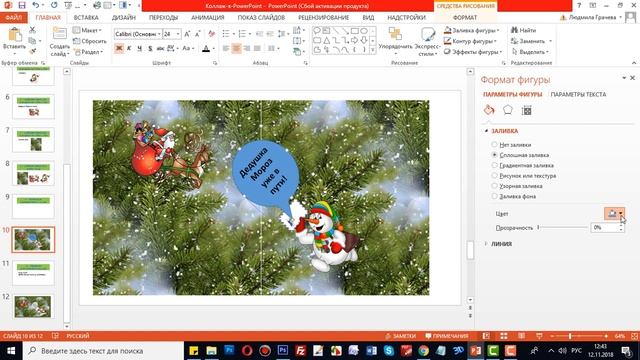Image resolution: width=640 pixels, height=360 pixels.
Task: Open 'Эффекты фигуры' shape effects dropdown
Action: 473,52
